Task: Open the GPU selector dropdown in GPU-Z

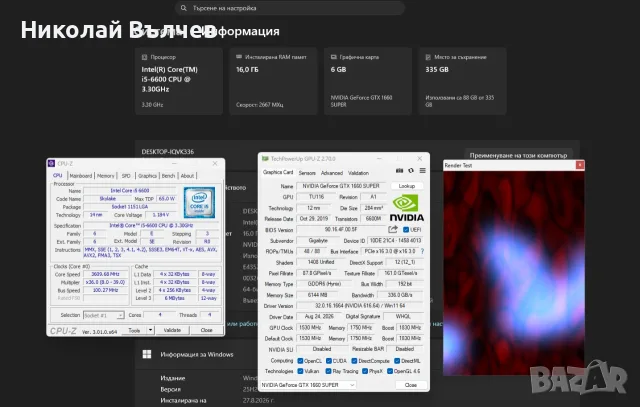Action: pos(308,385)
